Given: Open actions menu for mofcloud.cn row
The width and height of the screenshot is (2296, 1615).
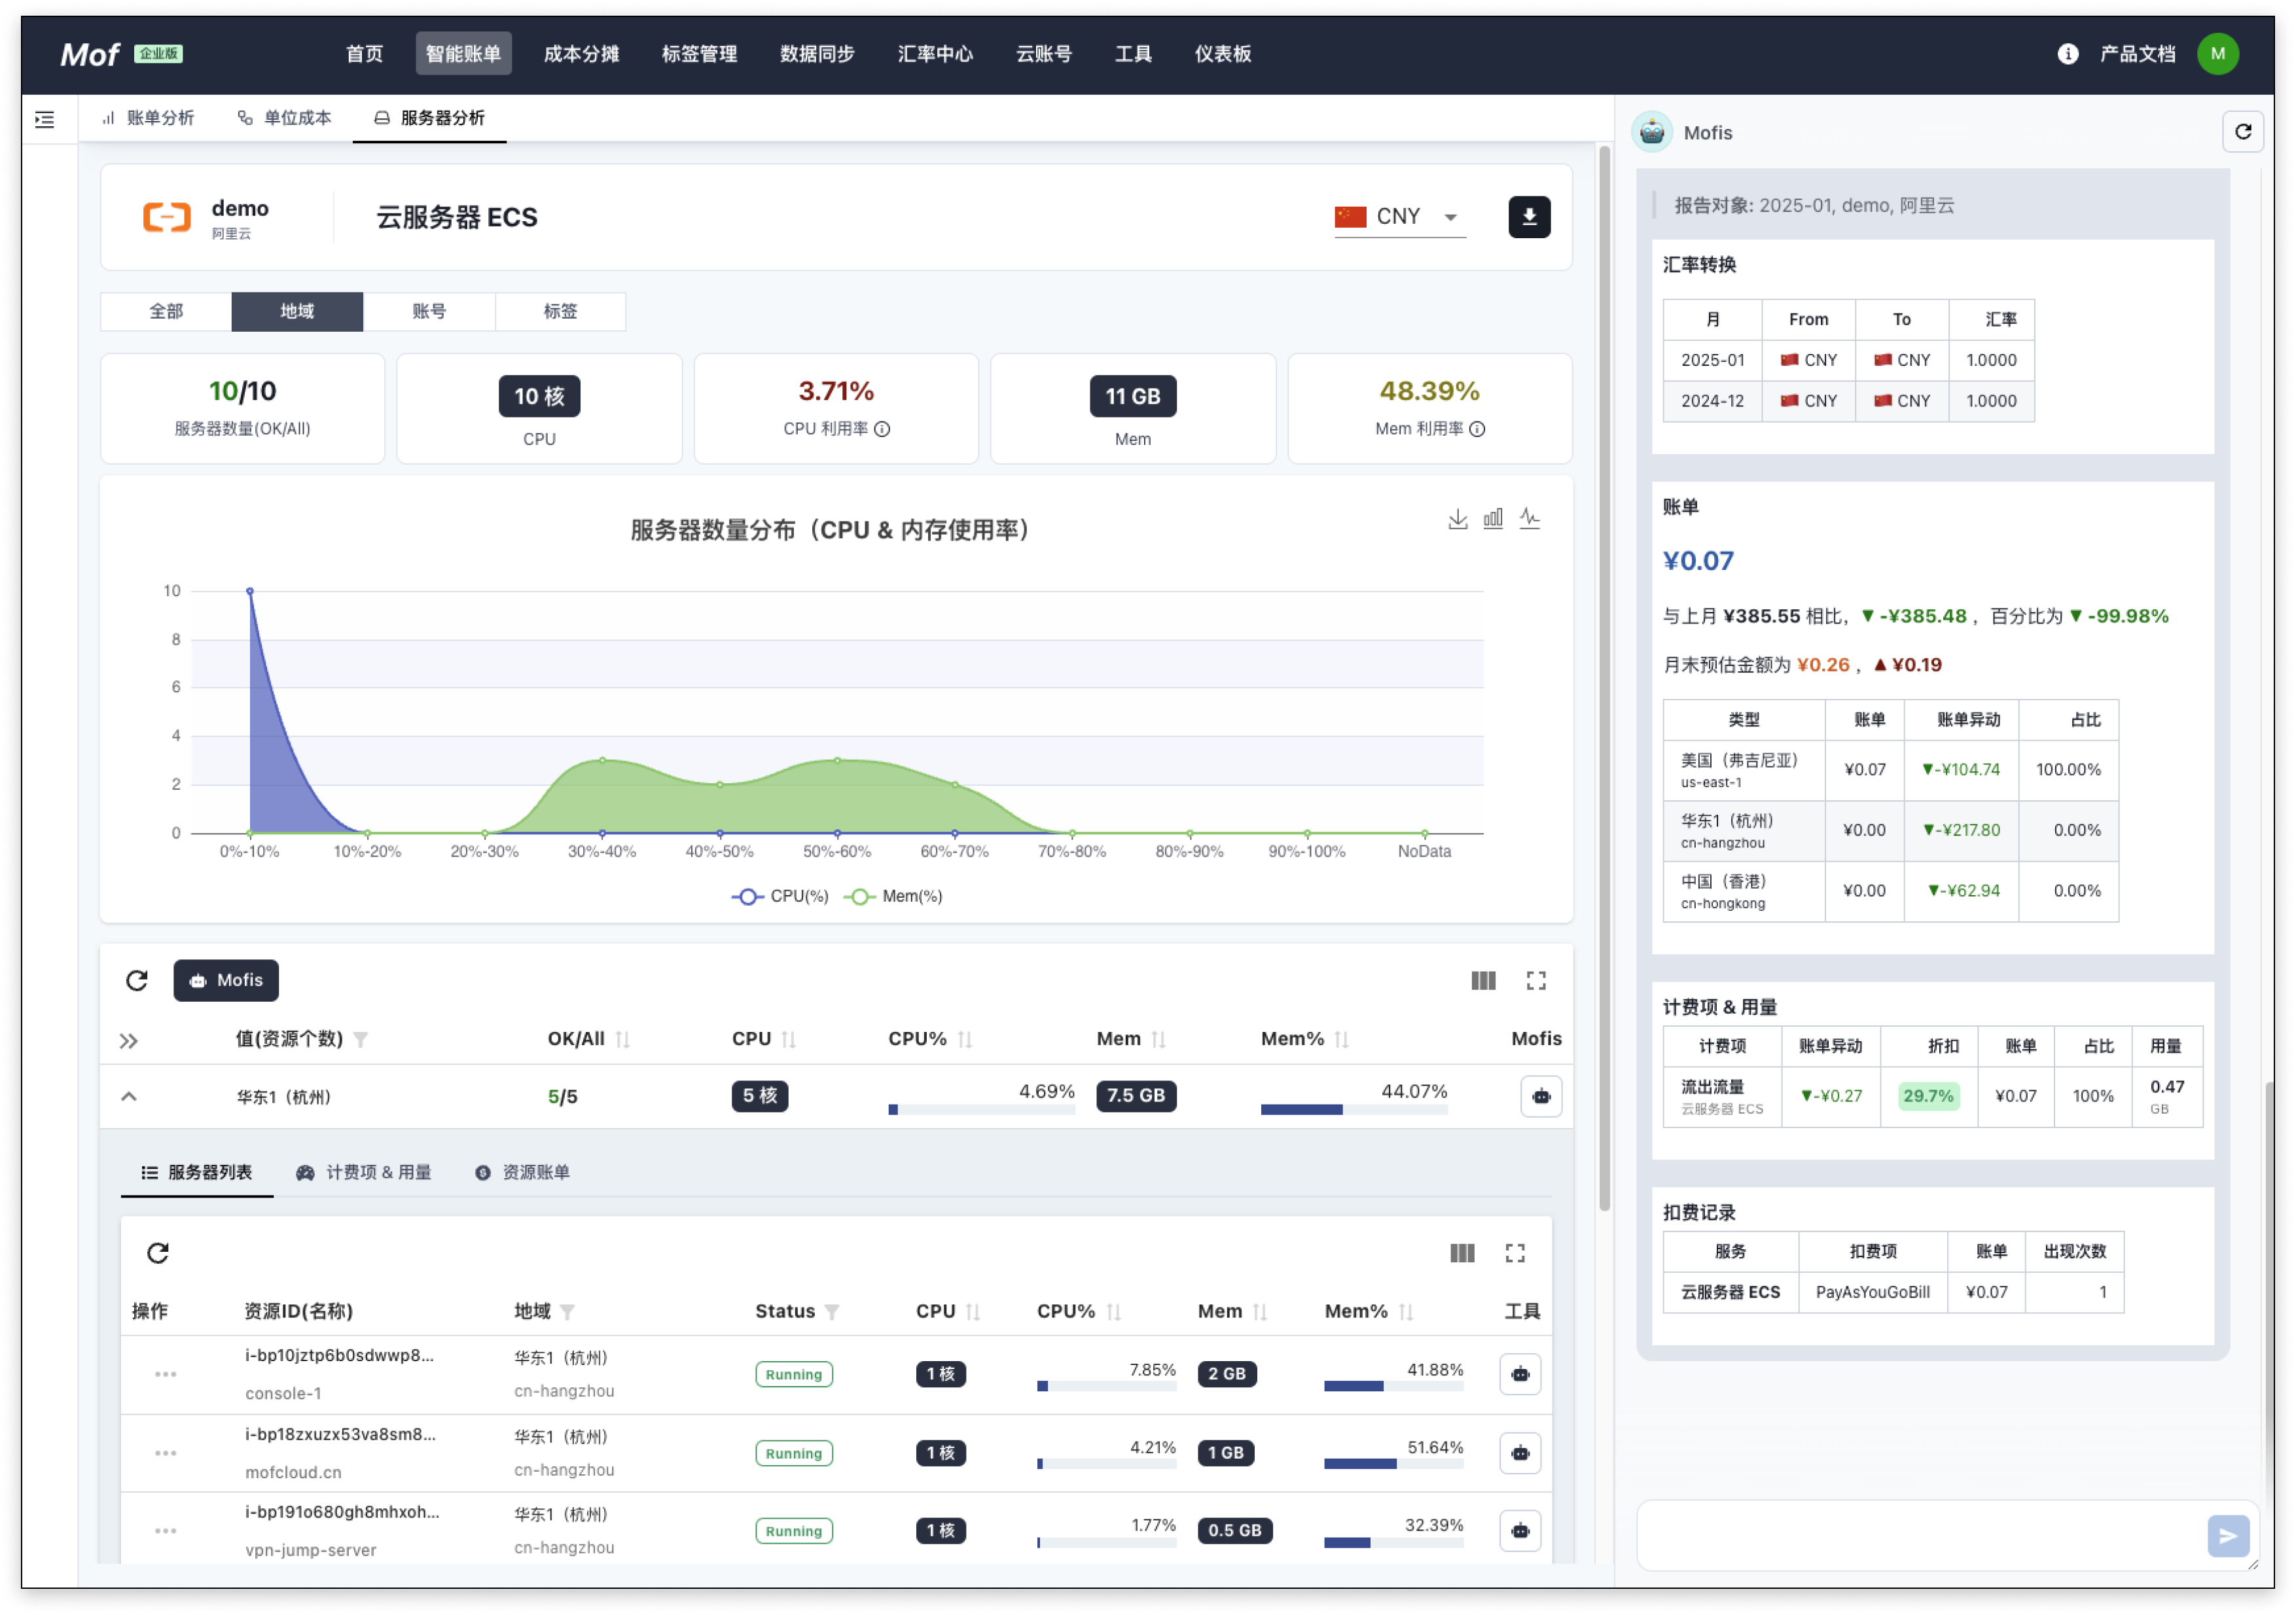Looking at the screenshot, I should [x=166, y=1453].
